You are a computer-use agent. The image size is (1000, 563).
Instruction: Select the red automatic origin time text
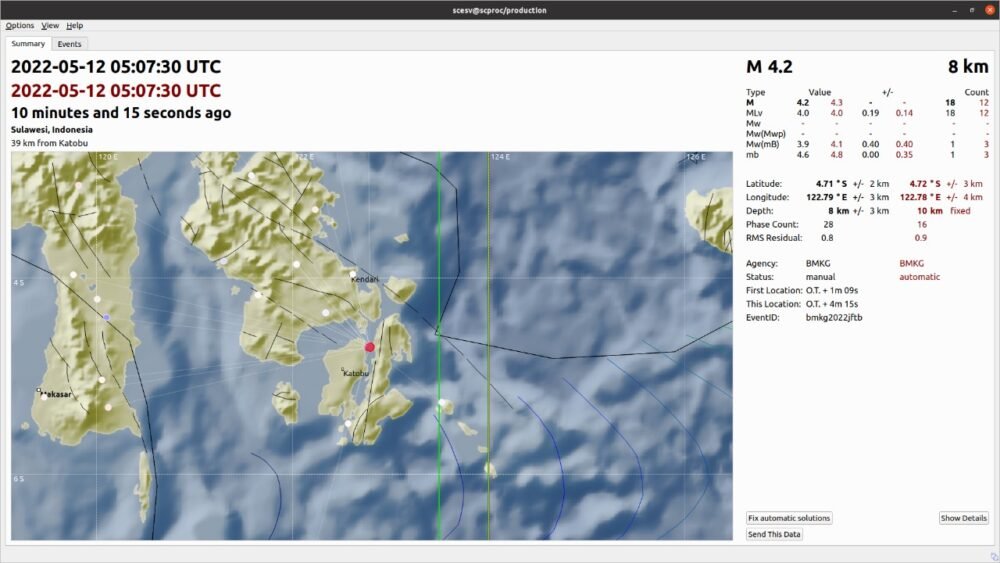pyautogui.click(x=116, y=91)
